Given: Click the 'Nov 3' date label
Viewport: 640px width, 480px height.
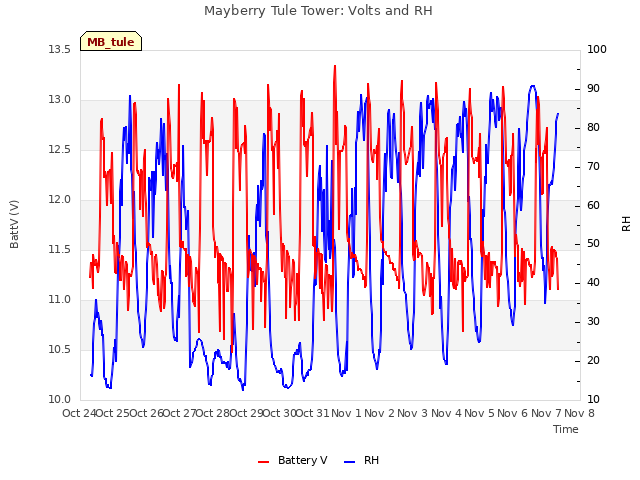Looking at the screenshot, I should pyautogui.click(x=413, y=413).
